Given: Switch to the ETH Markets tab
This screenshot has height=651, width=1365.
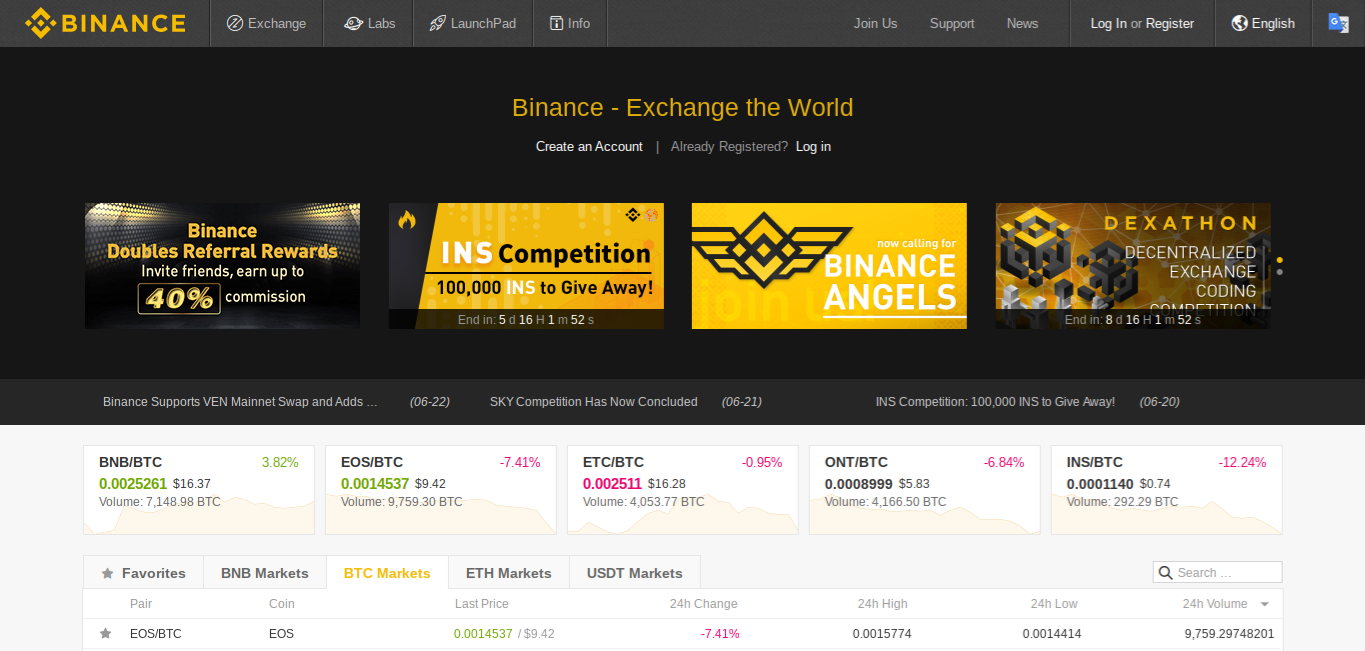Looking at the screenshot, I should [x=508, y=573].
